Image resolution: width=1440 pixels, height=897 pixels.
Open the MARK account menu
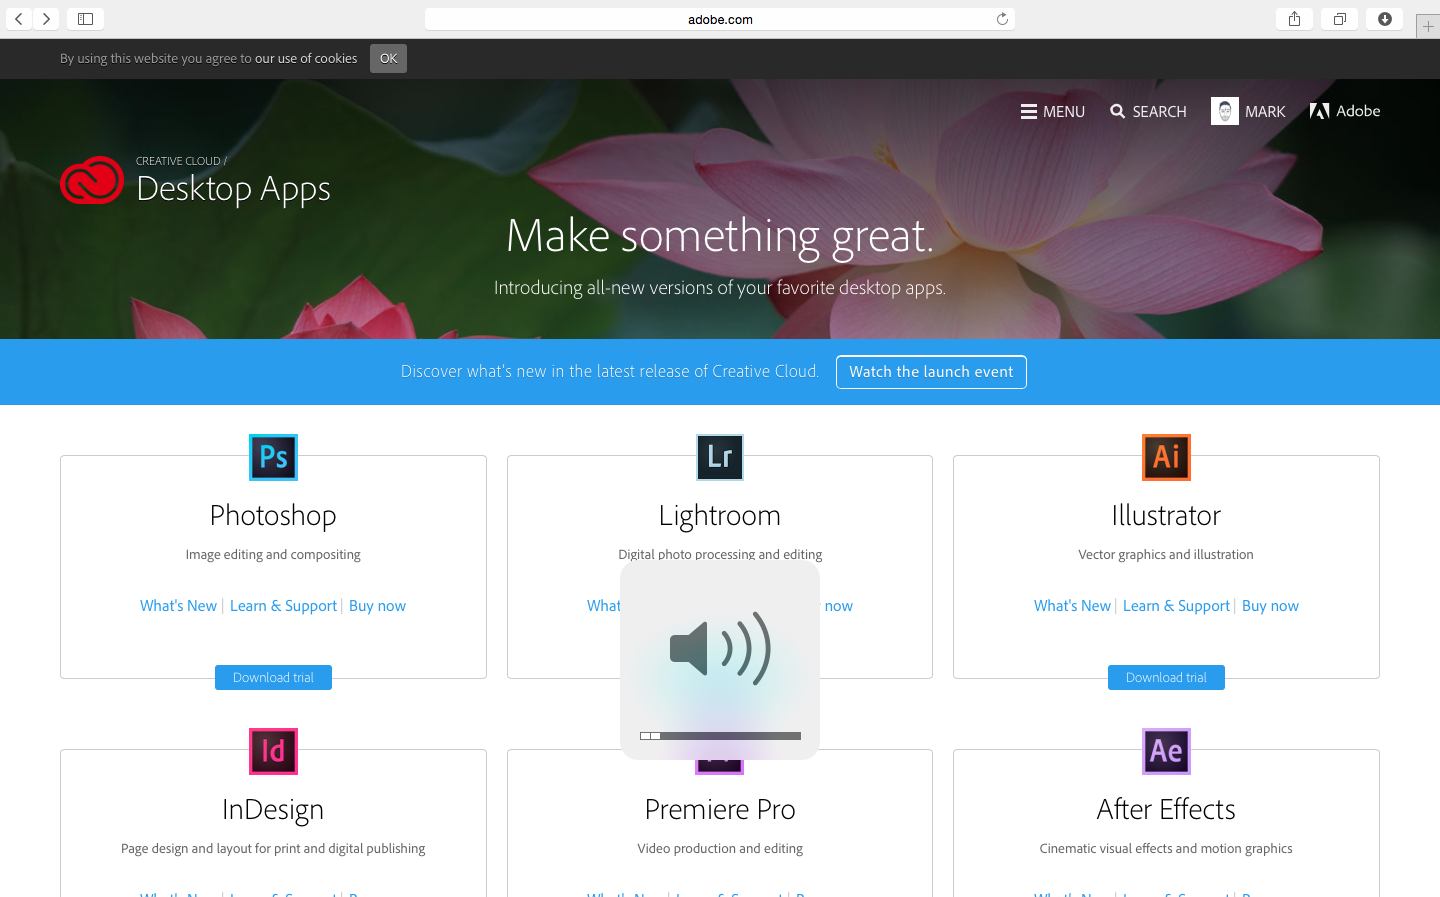pos(1248,111)
